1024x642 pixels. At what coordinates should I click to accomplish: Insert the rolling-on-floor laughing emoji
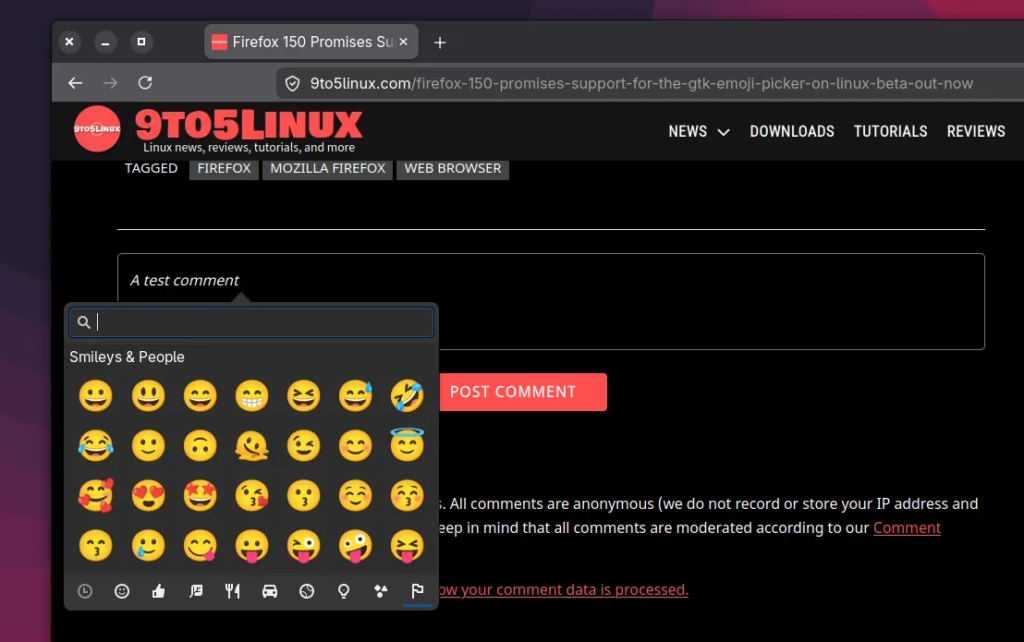tap(407, 396)
